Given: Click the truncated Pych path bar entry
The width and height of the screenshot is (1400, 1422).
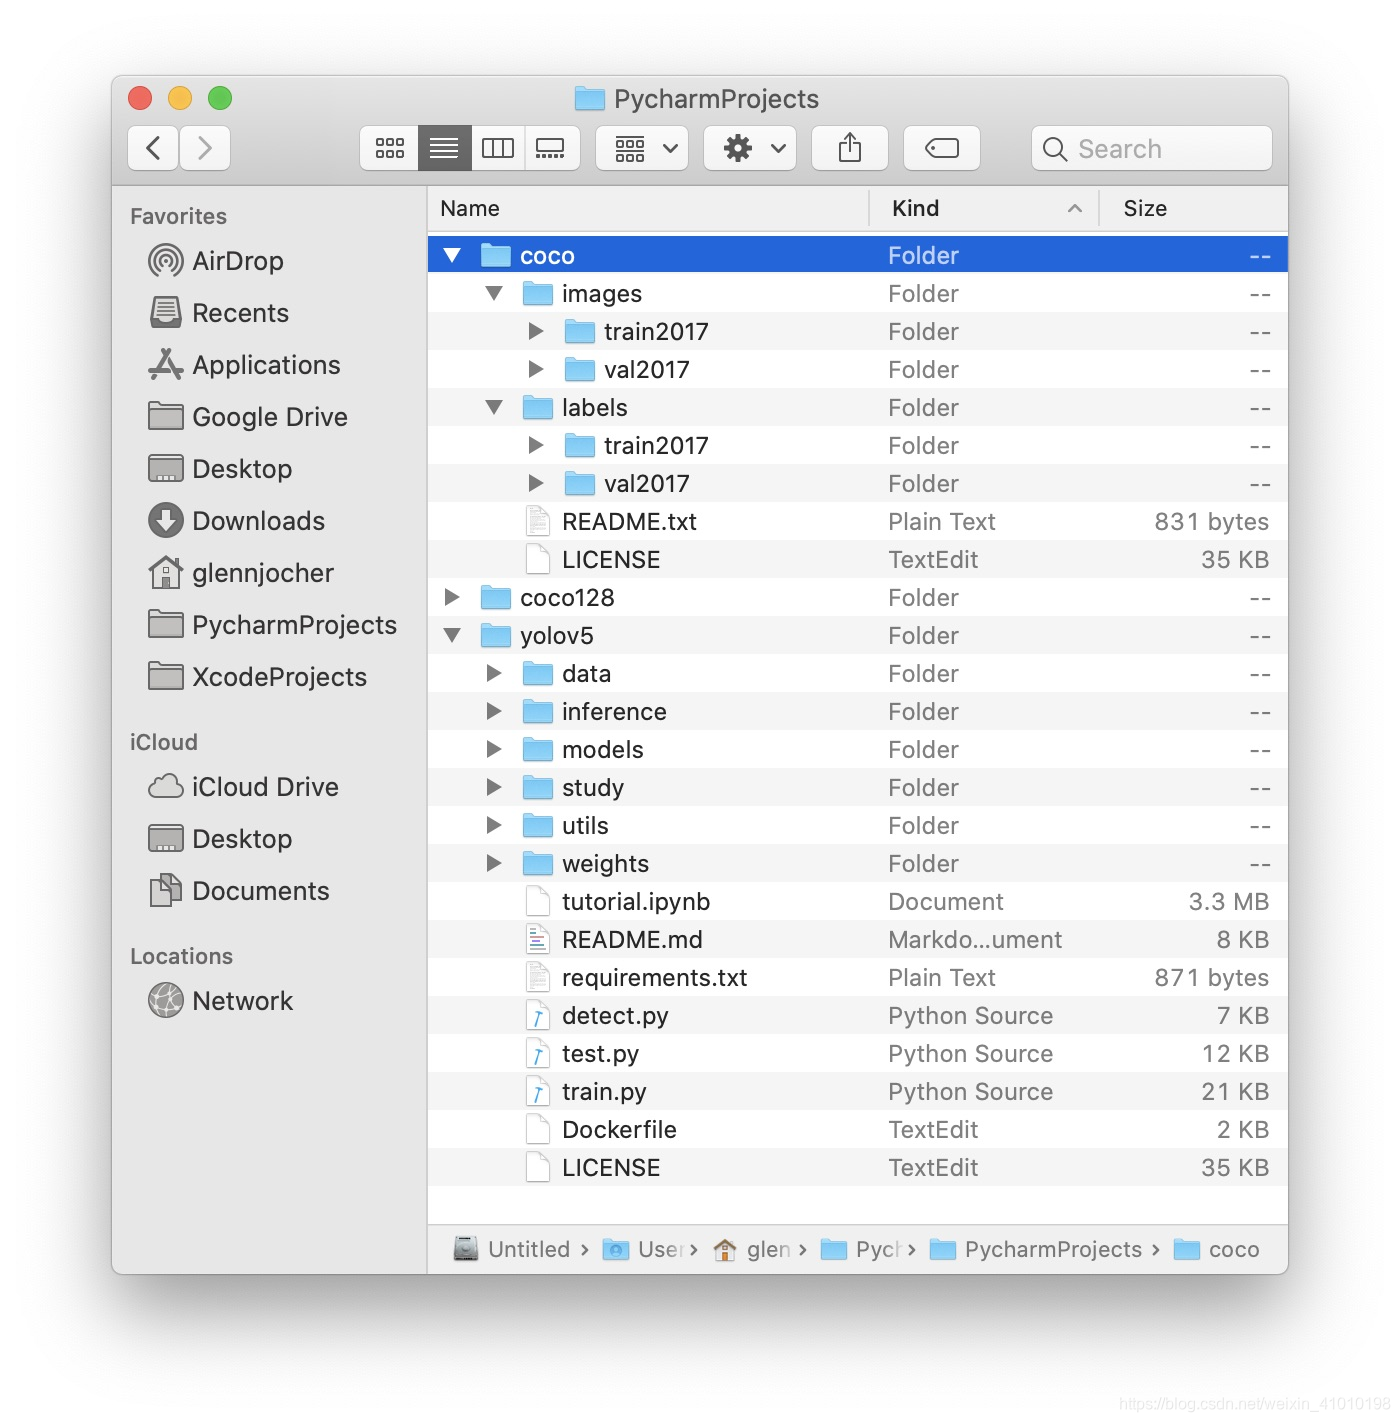Looking at the screenshot, I should pos(861,1250).
